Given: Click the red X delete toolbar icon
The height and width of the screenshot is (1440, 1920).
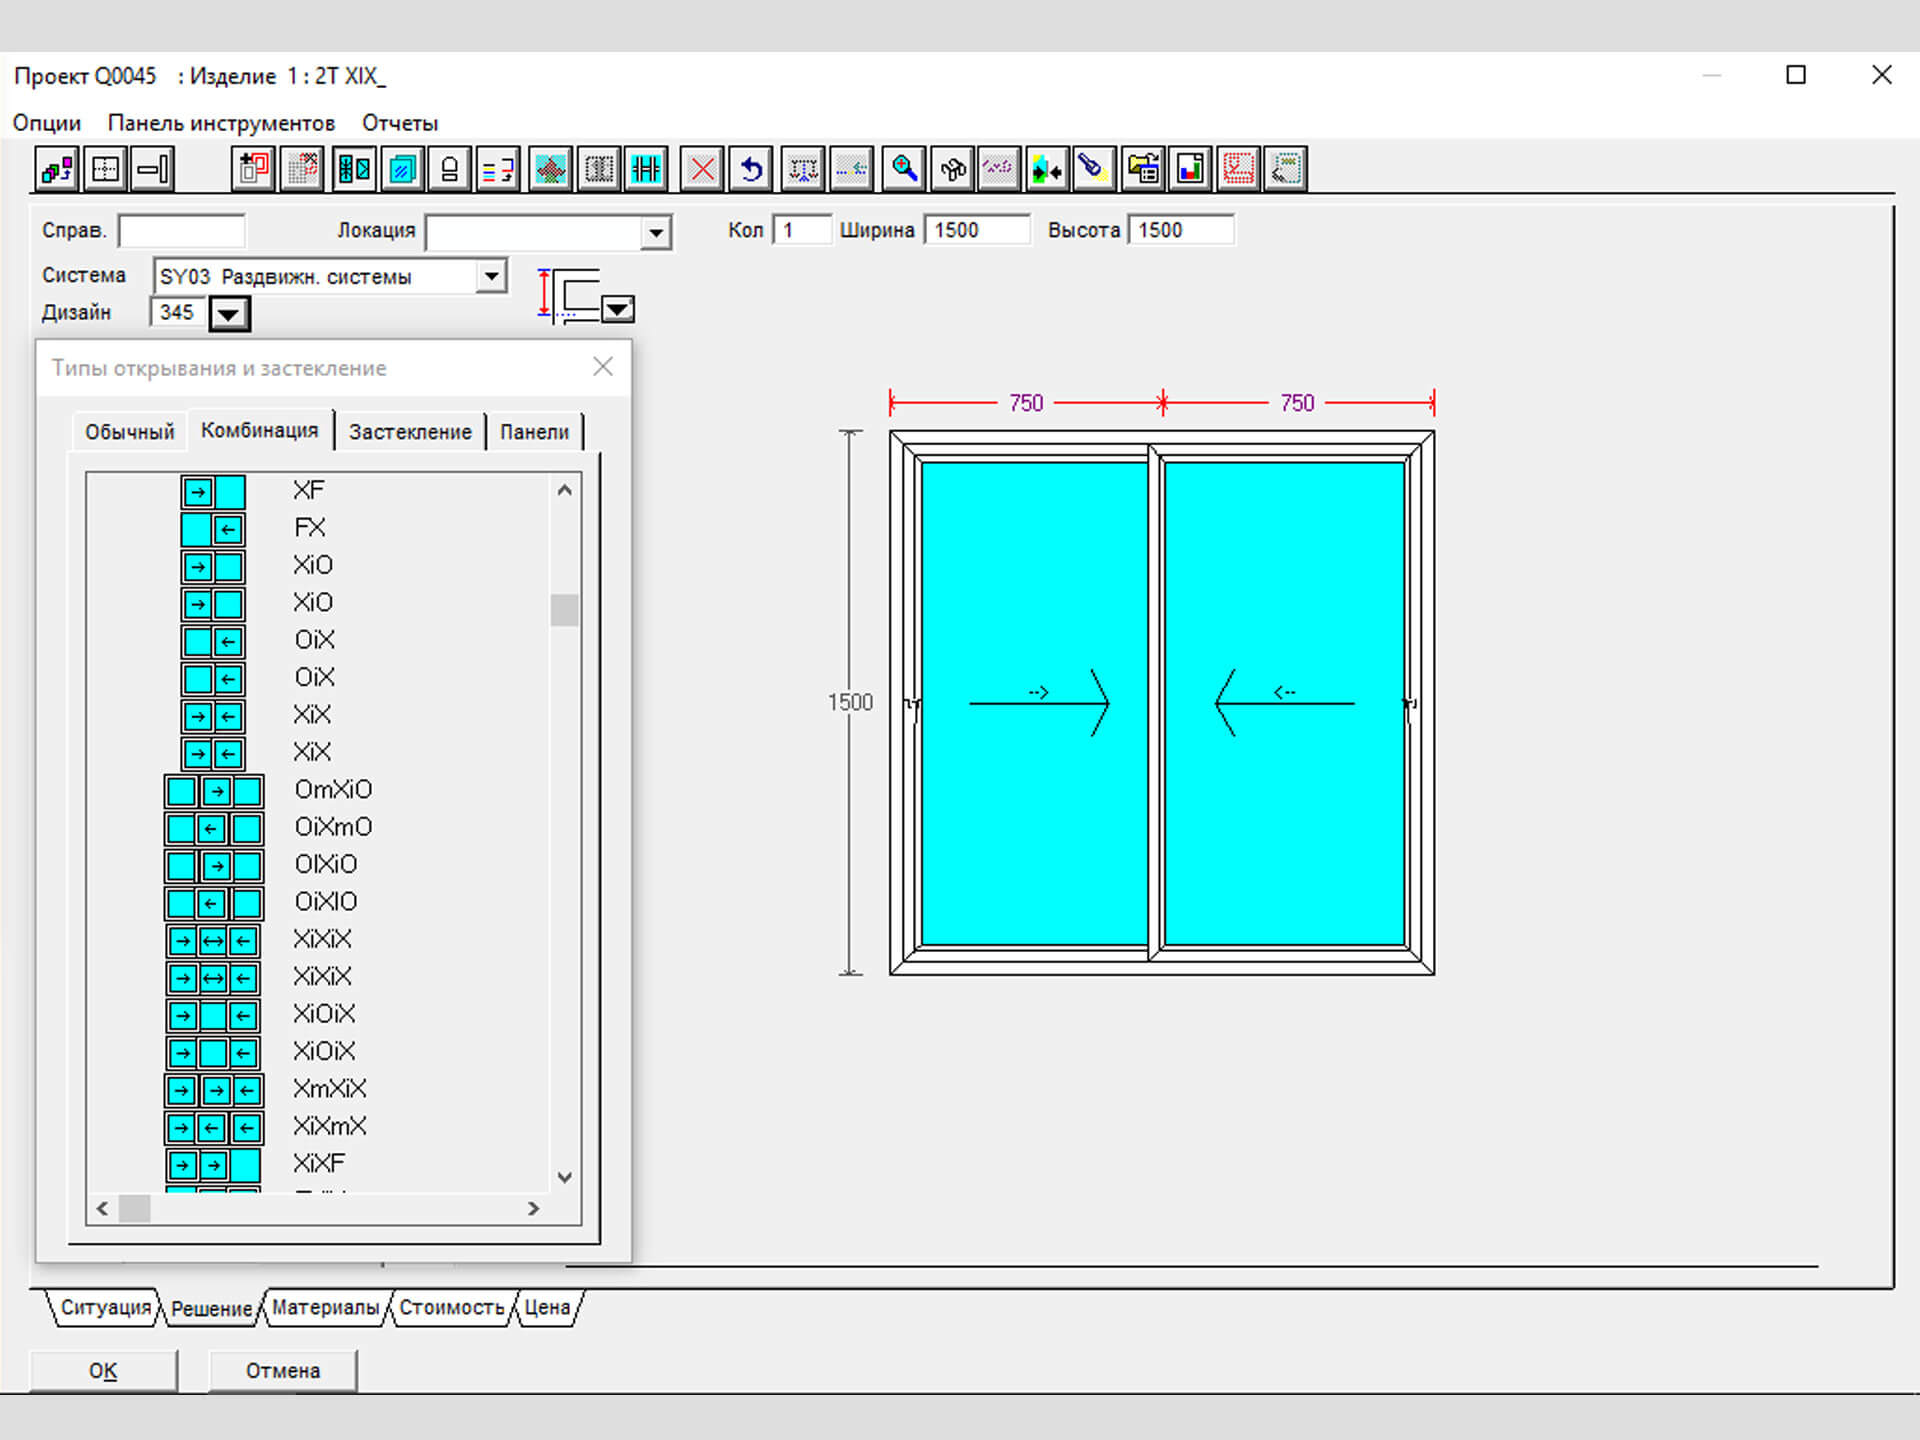Looking at the screenshot, I should [x=703, y=169].
